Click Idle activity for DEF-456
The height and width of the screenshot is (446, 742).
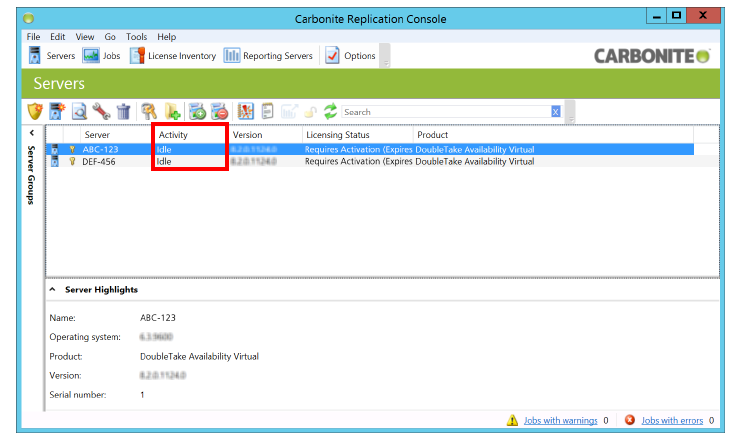(164, 161)
